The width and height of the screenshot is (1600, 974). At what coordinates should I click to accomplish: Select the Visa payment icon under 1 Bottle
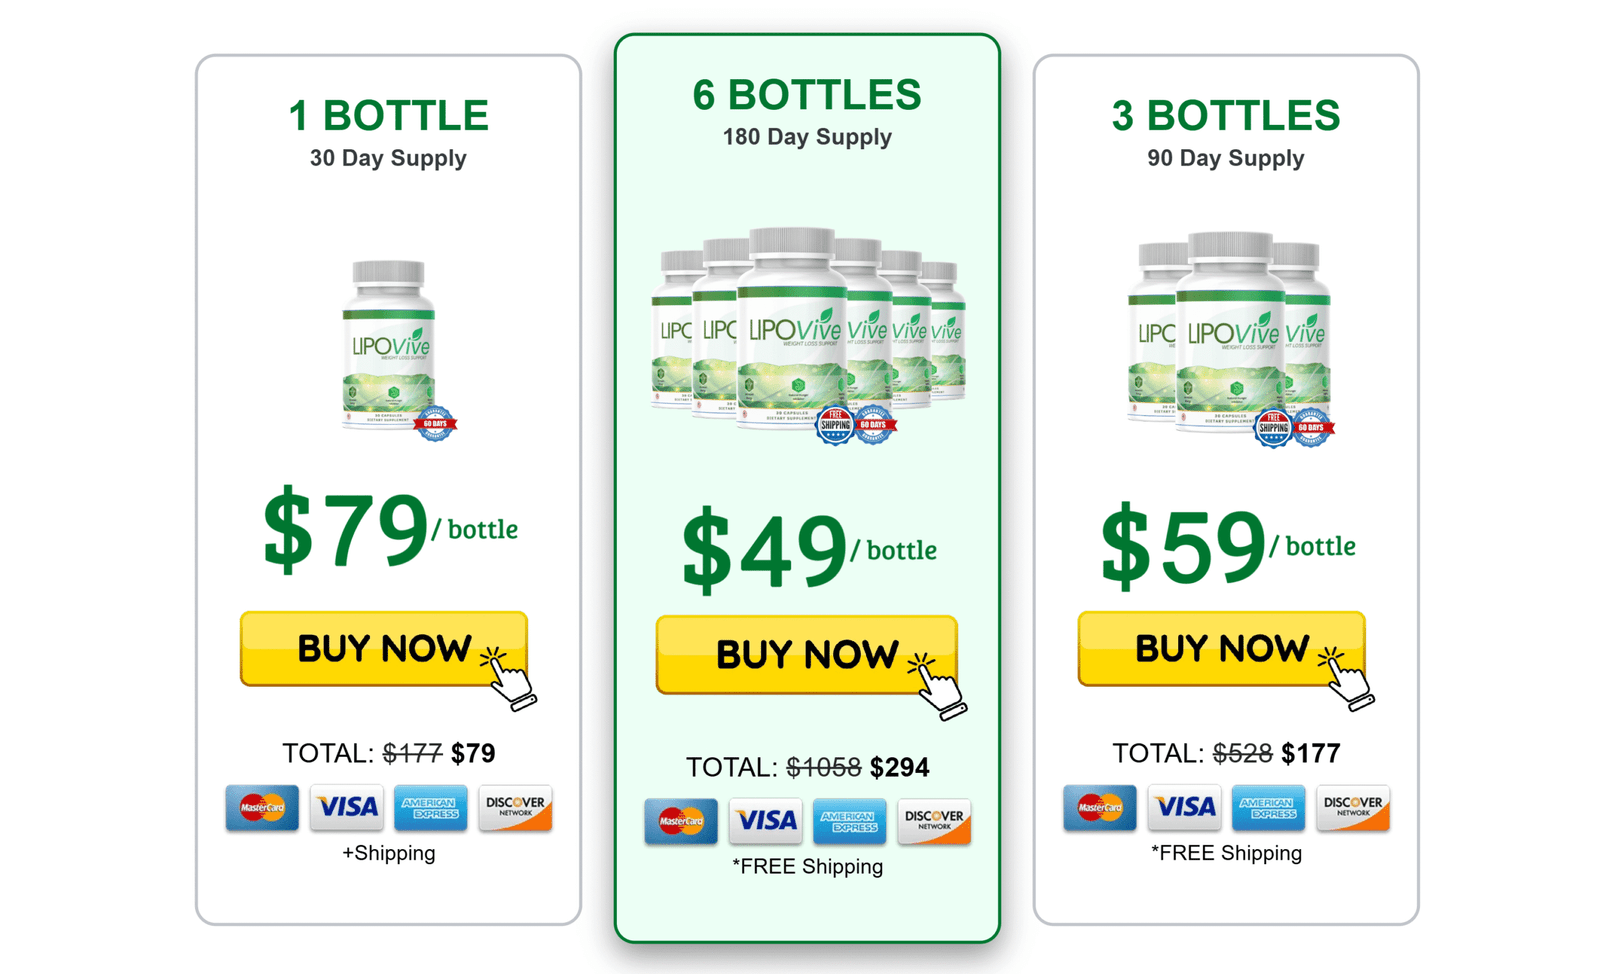pos(346,808)
